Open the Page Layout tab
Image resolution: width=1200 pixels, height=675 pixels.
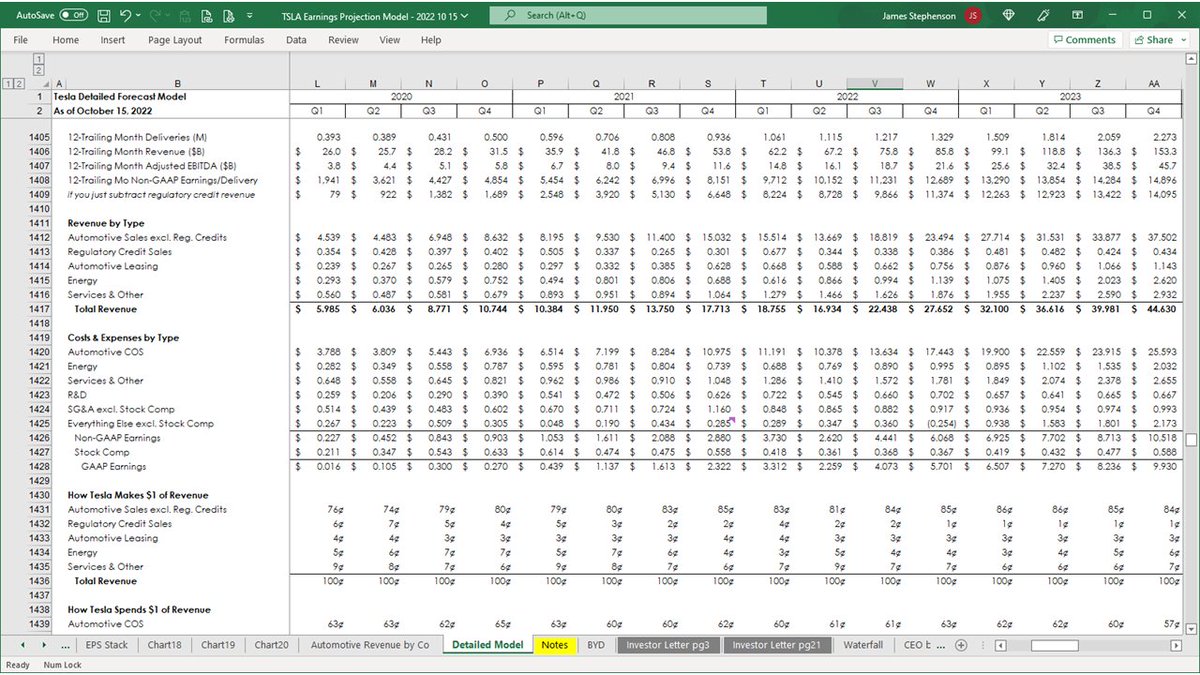pos(175,40)
